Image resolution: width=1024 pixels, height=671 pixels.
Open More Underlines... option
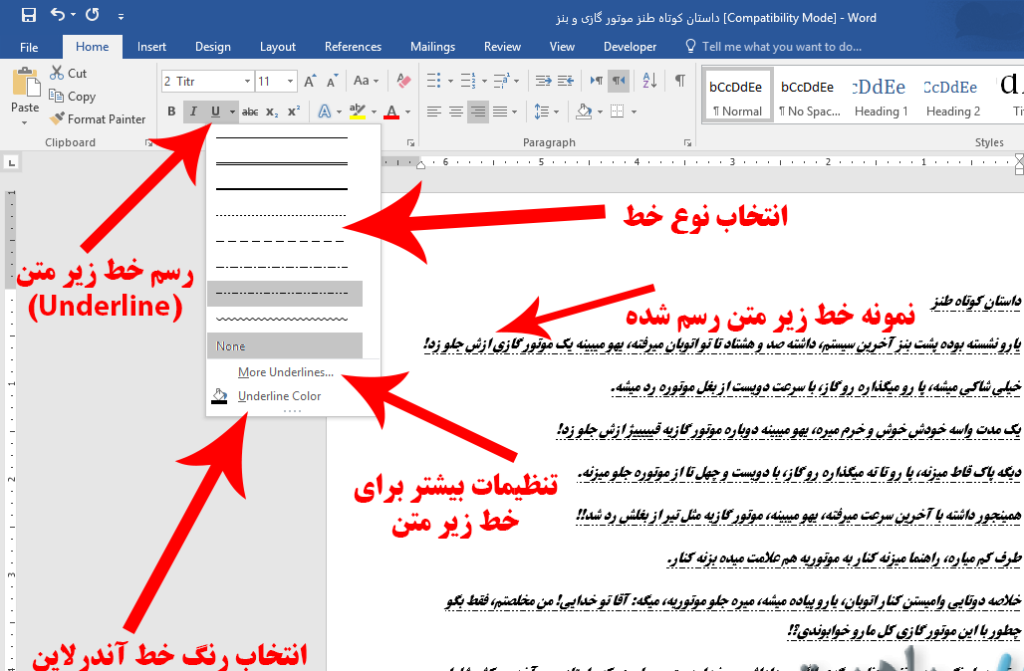coord(285,373)
